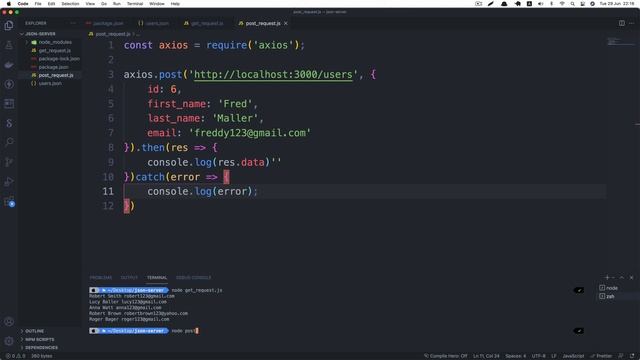Click the volume icon in menu bar

[x=540, y=4]
